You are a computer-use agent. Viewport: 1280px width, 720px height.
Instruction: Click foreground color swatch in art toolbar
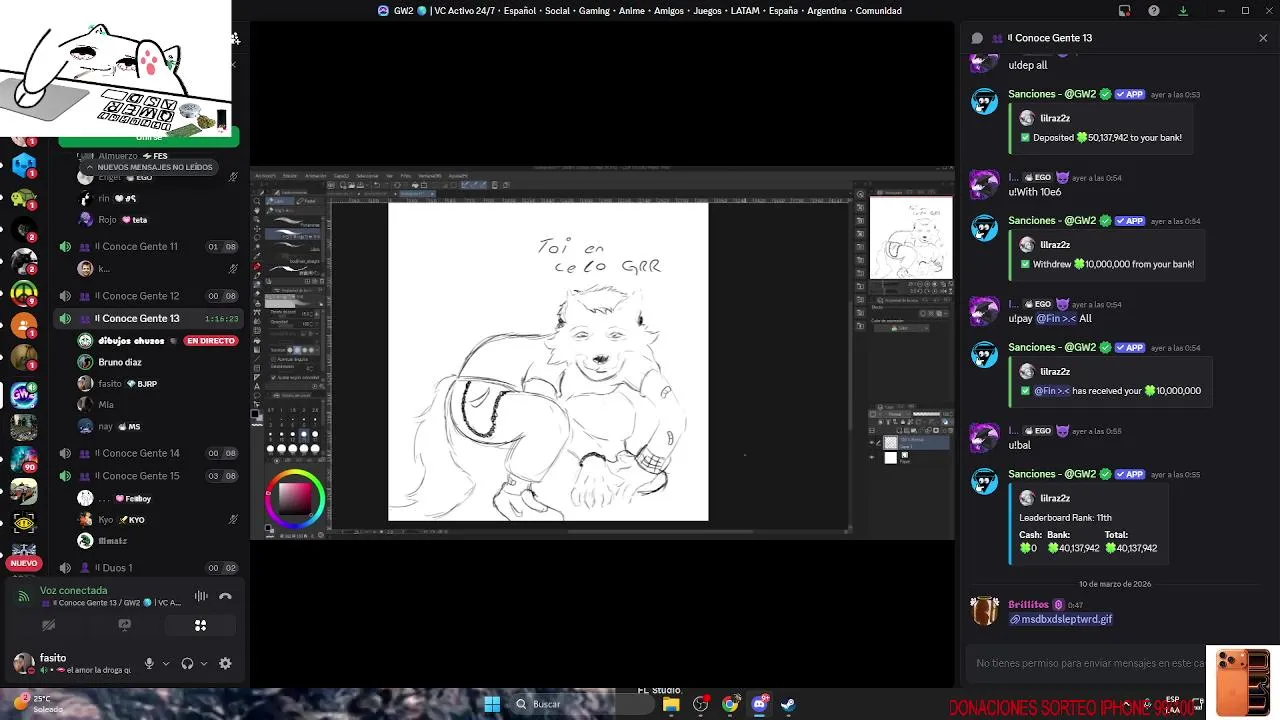[x=255, y=413]
